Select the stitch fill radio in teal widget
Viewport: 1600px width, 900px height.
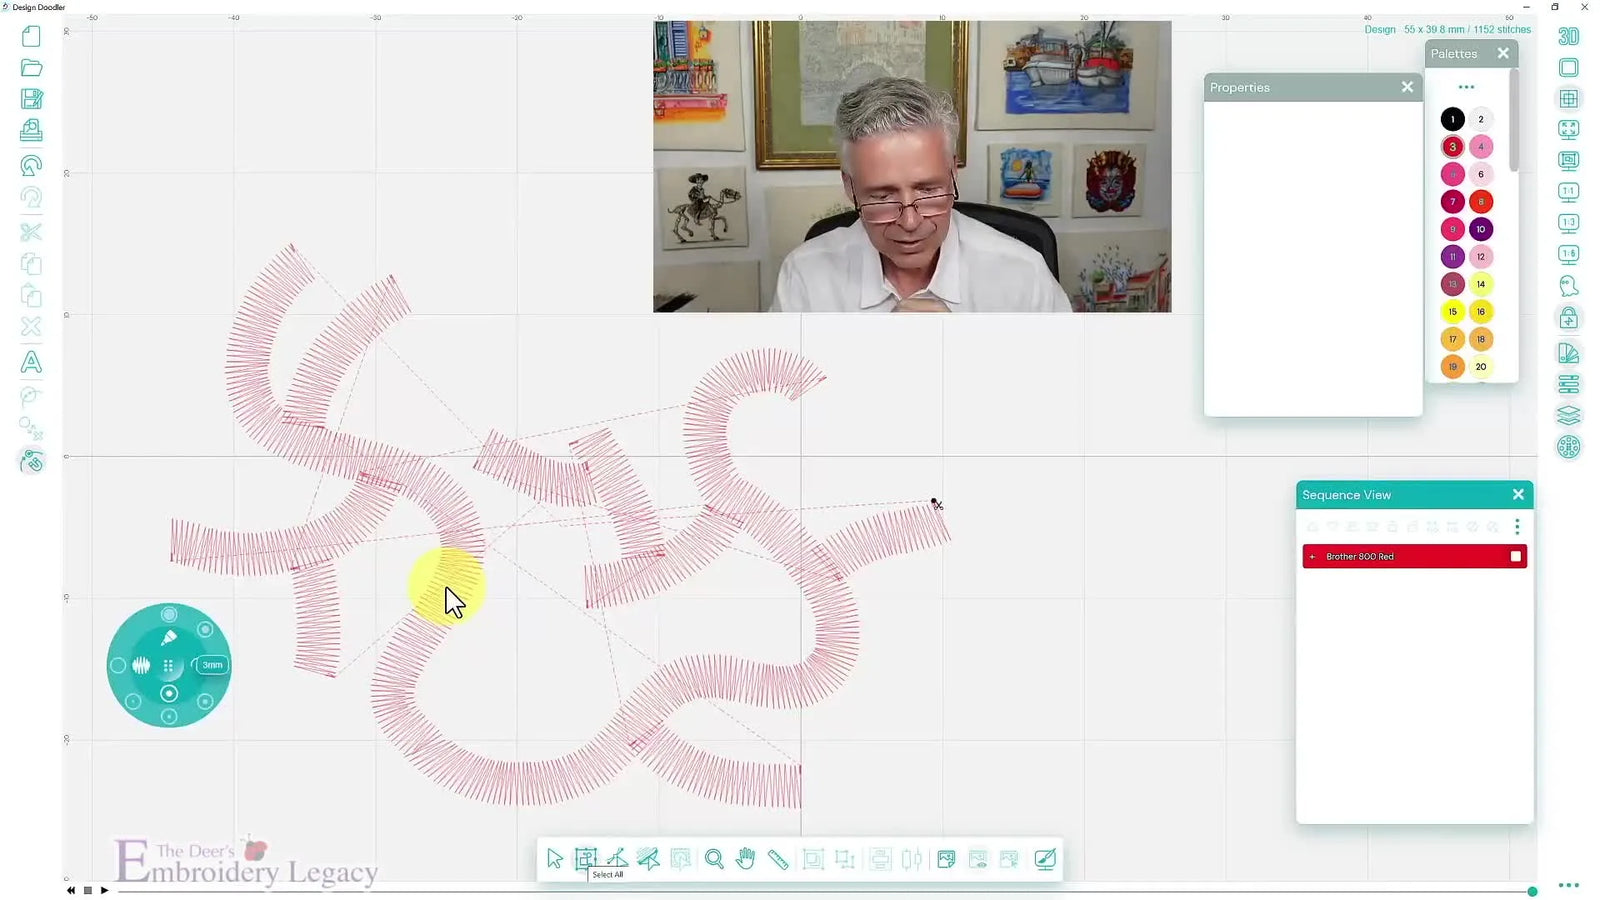click(142, 665)
